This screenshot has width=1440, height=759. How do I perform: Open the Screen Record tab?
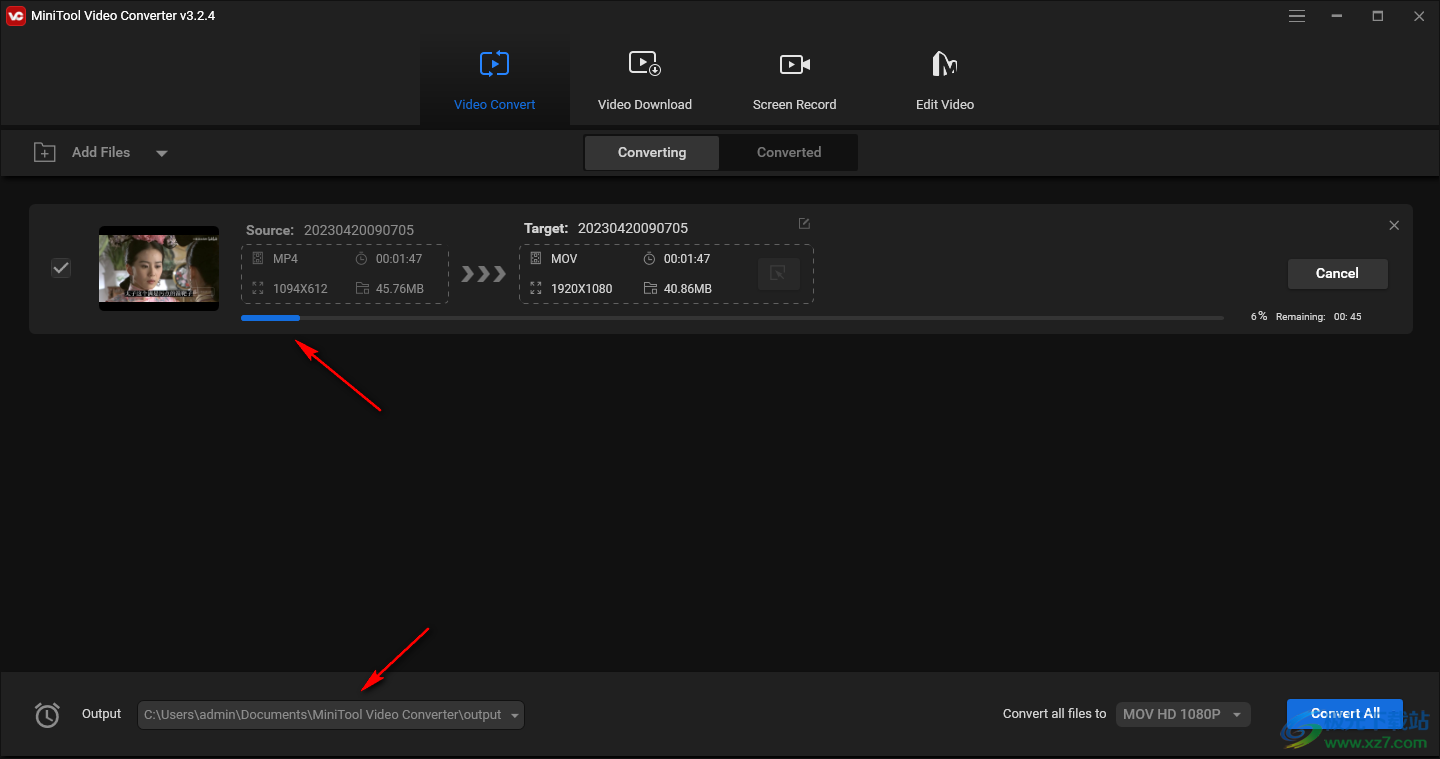[x=795, y=82]
